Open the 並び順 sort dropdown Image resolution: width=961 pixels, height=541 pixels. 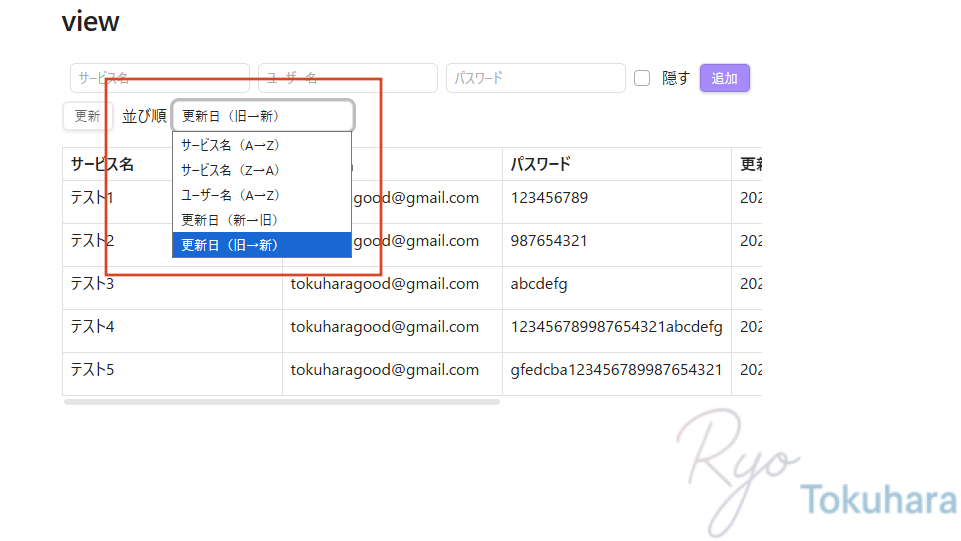[x=263, y=116]
